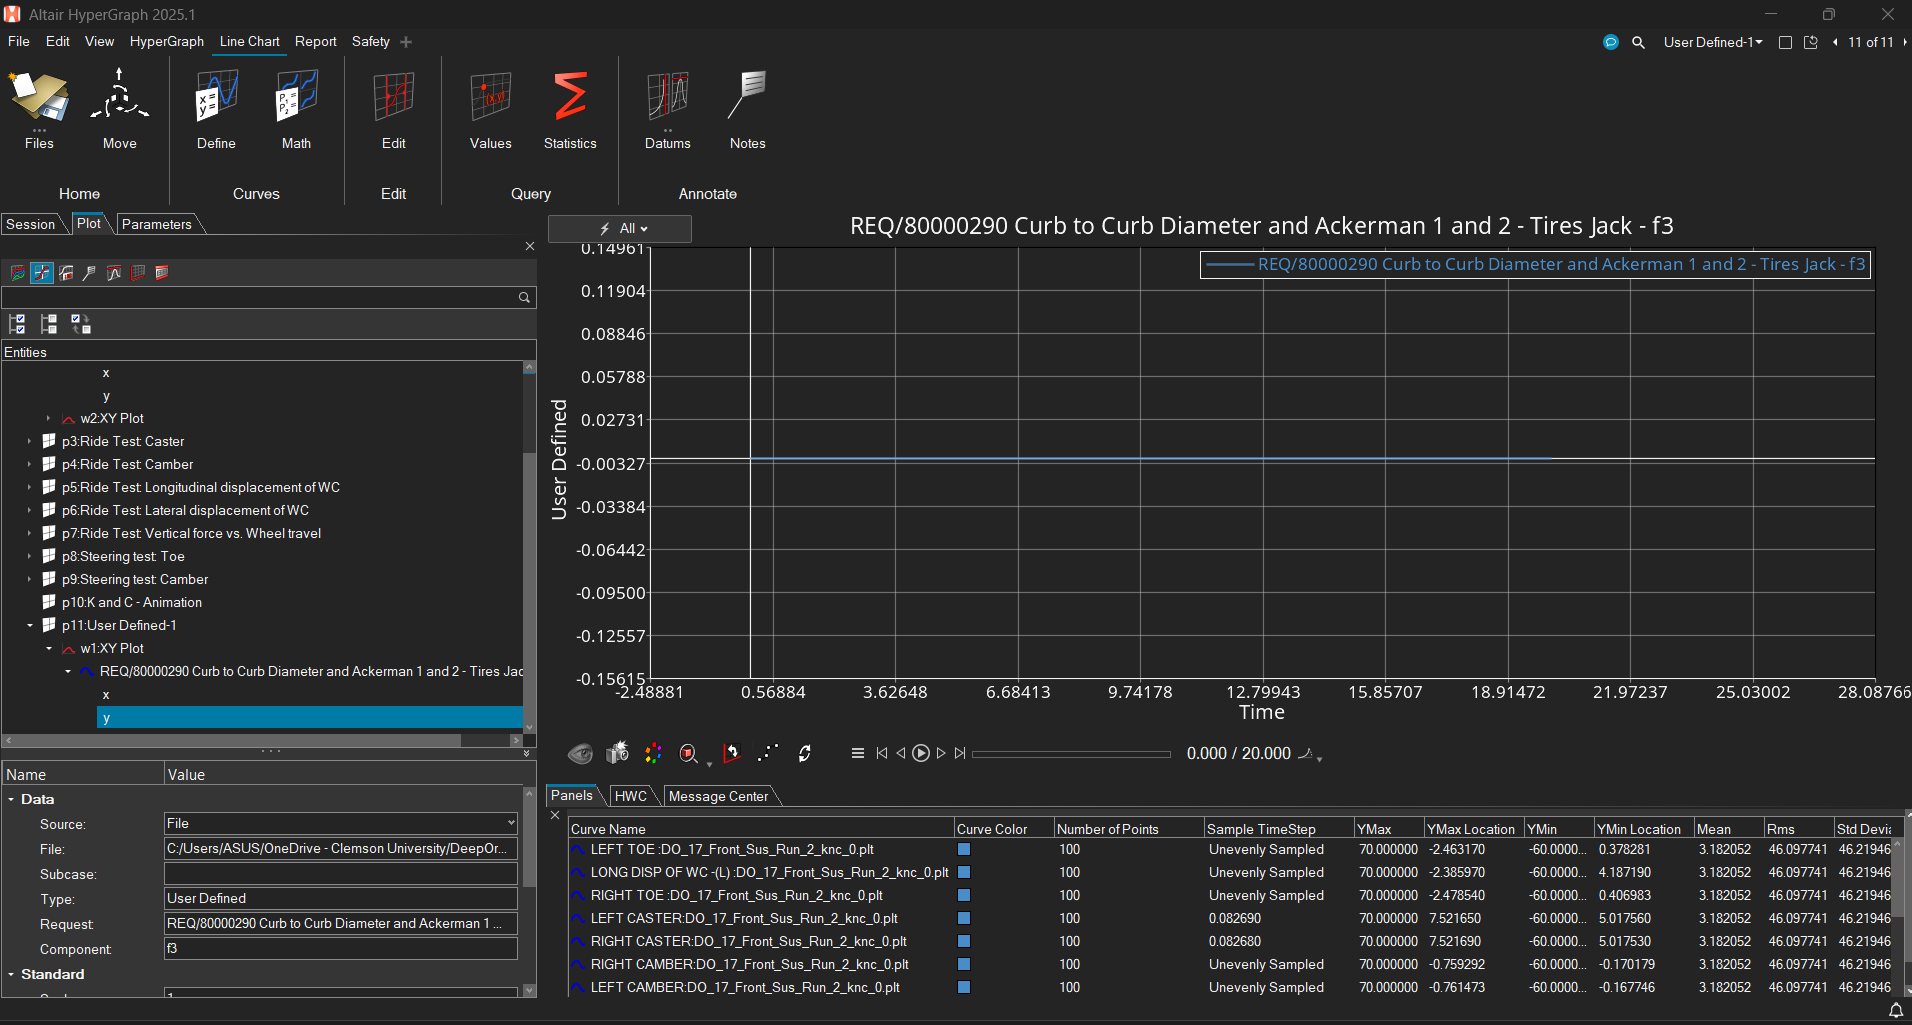This screenshot has height=1025, width=1912.
Task: Click the invert entity selection icon
Action: point(81,324)
